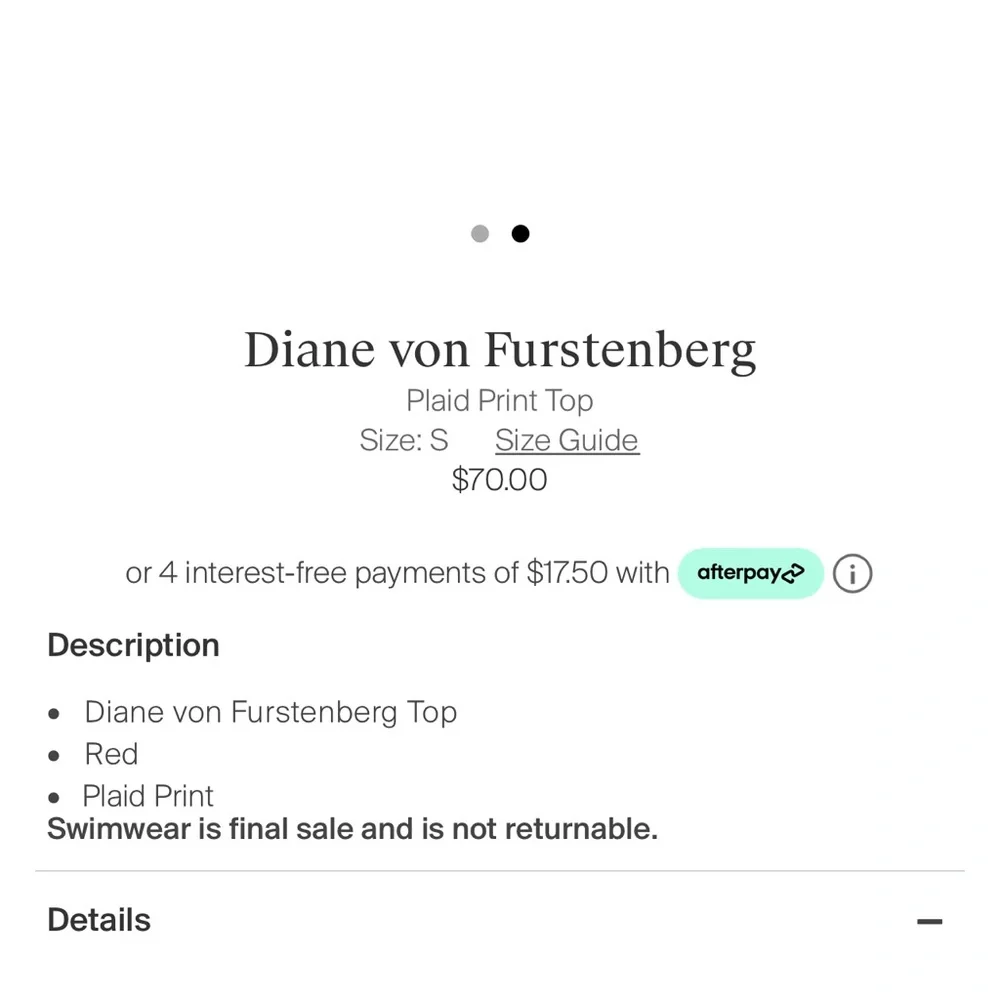
Task: Click the inactive gray slideshow dot
Action: [480, 233]
